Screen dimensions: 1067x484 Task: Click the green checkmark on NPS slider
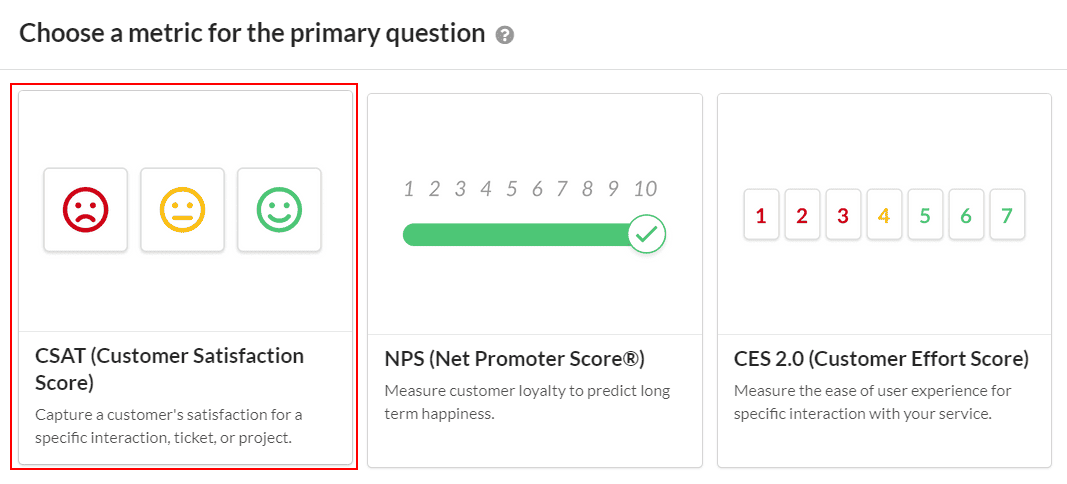coord(647,234)
